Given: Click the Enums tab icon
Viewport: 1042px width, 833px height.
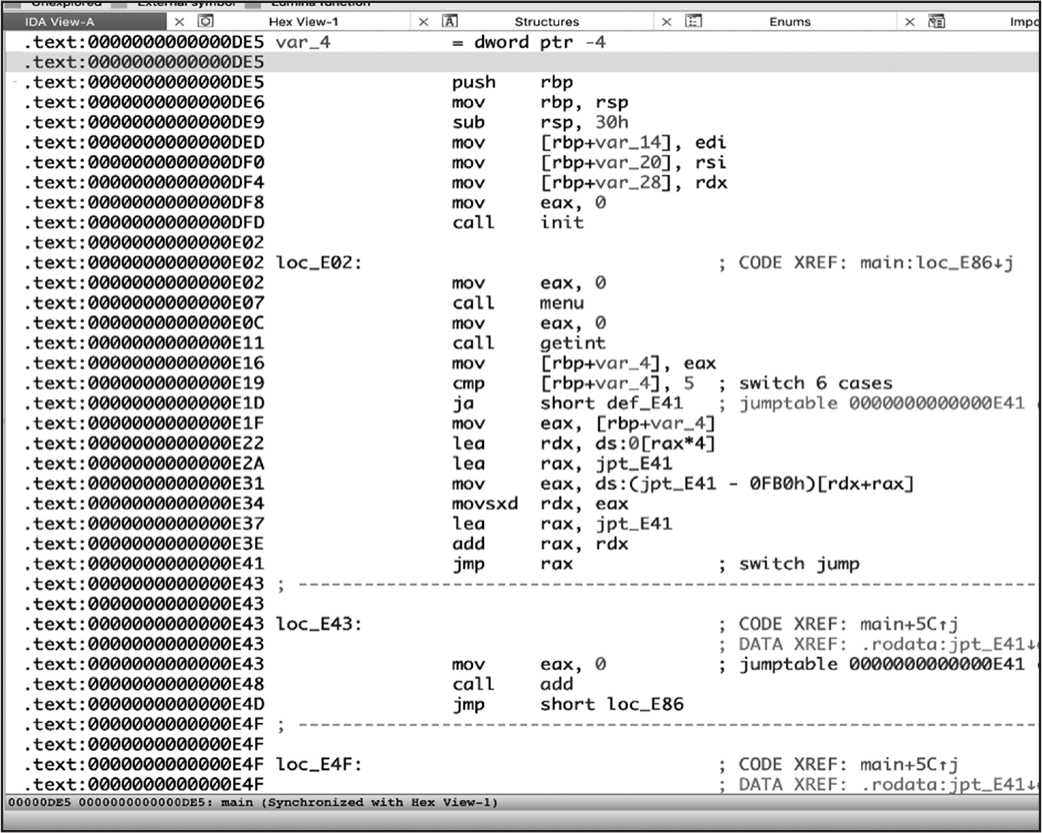Looking at the screenshot, I should click(693, 21).
